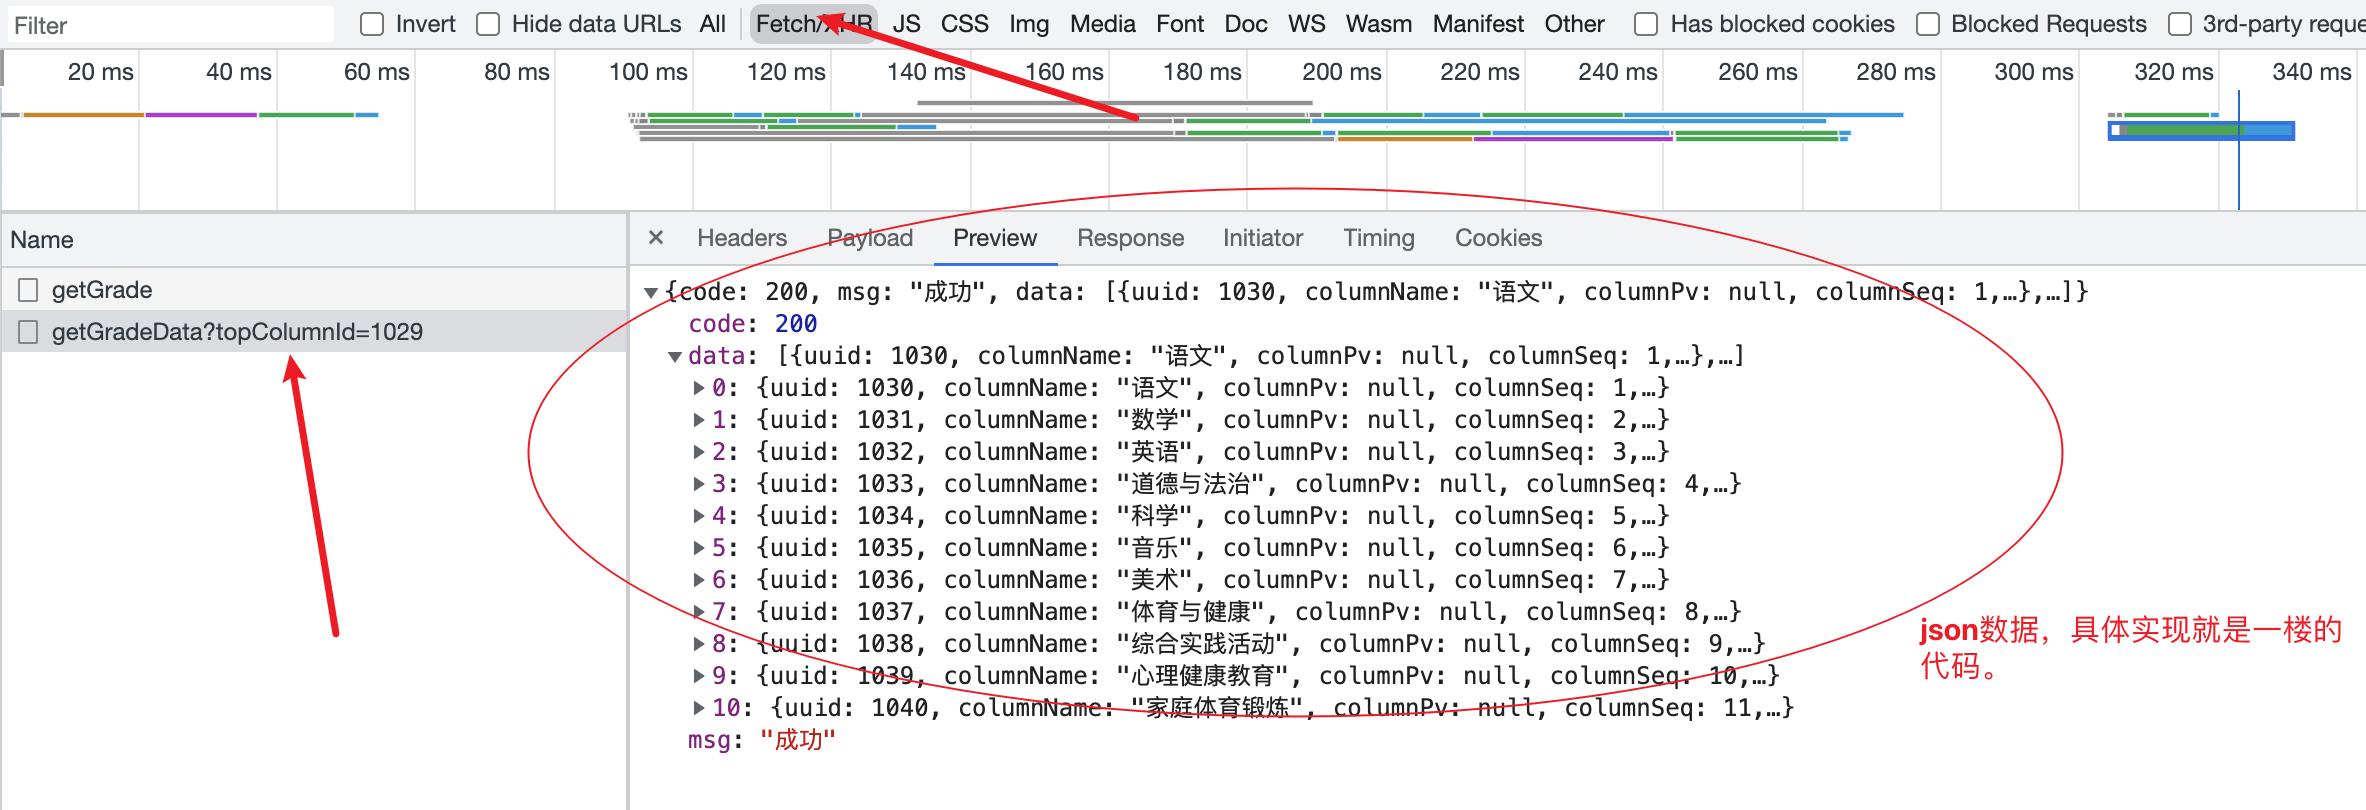Image resolution: width=2366 pixels, height=810 pixels.
Task: Expand item 6 with columnName 美术
Action: (x=699, y=580)
